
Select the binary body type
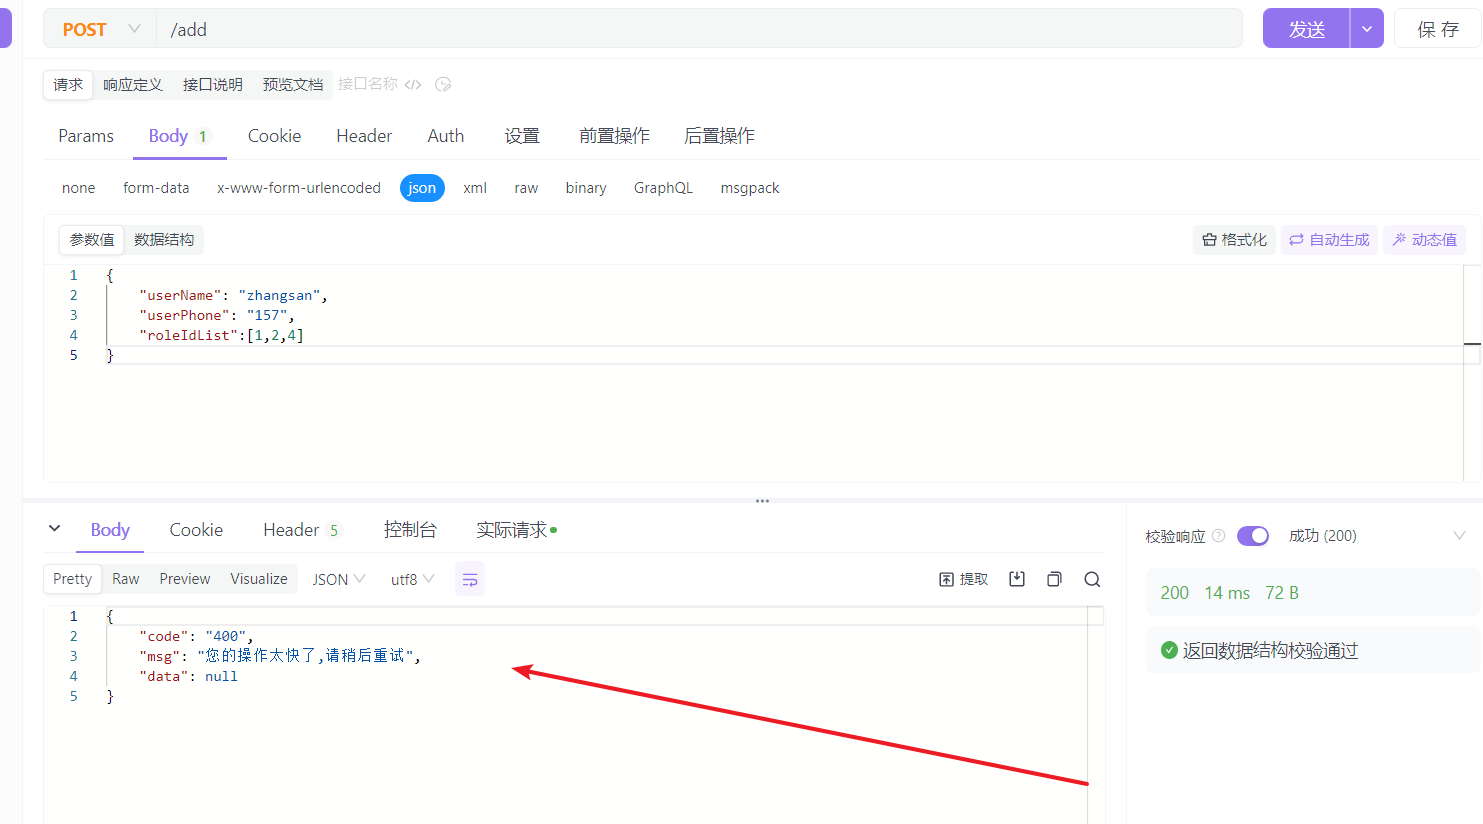coord(586,188)
